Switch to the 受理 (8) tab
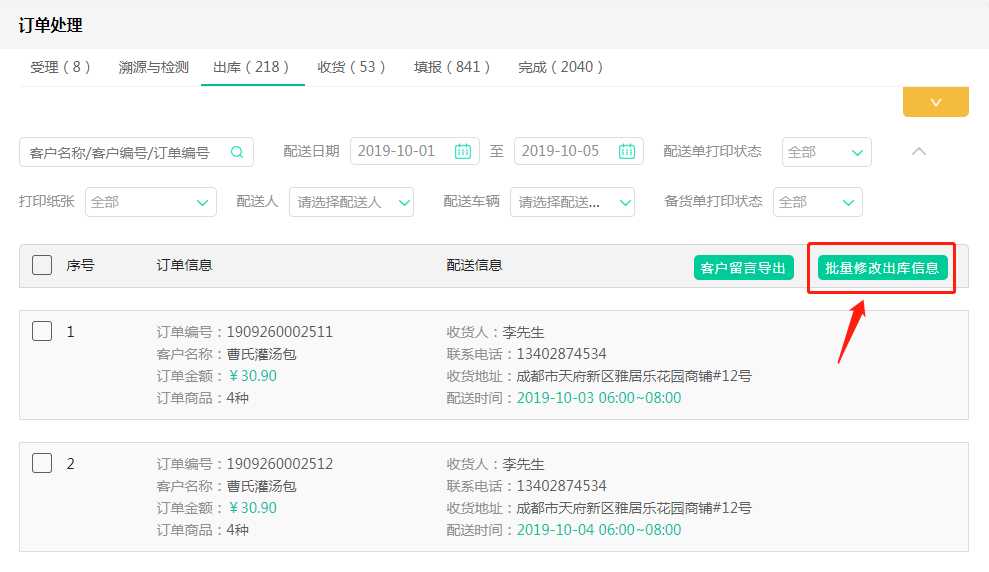Screen dimensions: 989x572 click(x=60, y=67)
